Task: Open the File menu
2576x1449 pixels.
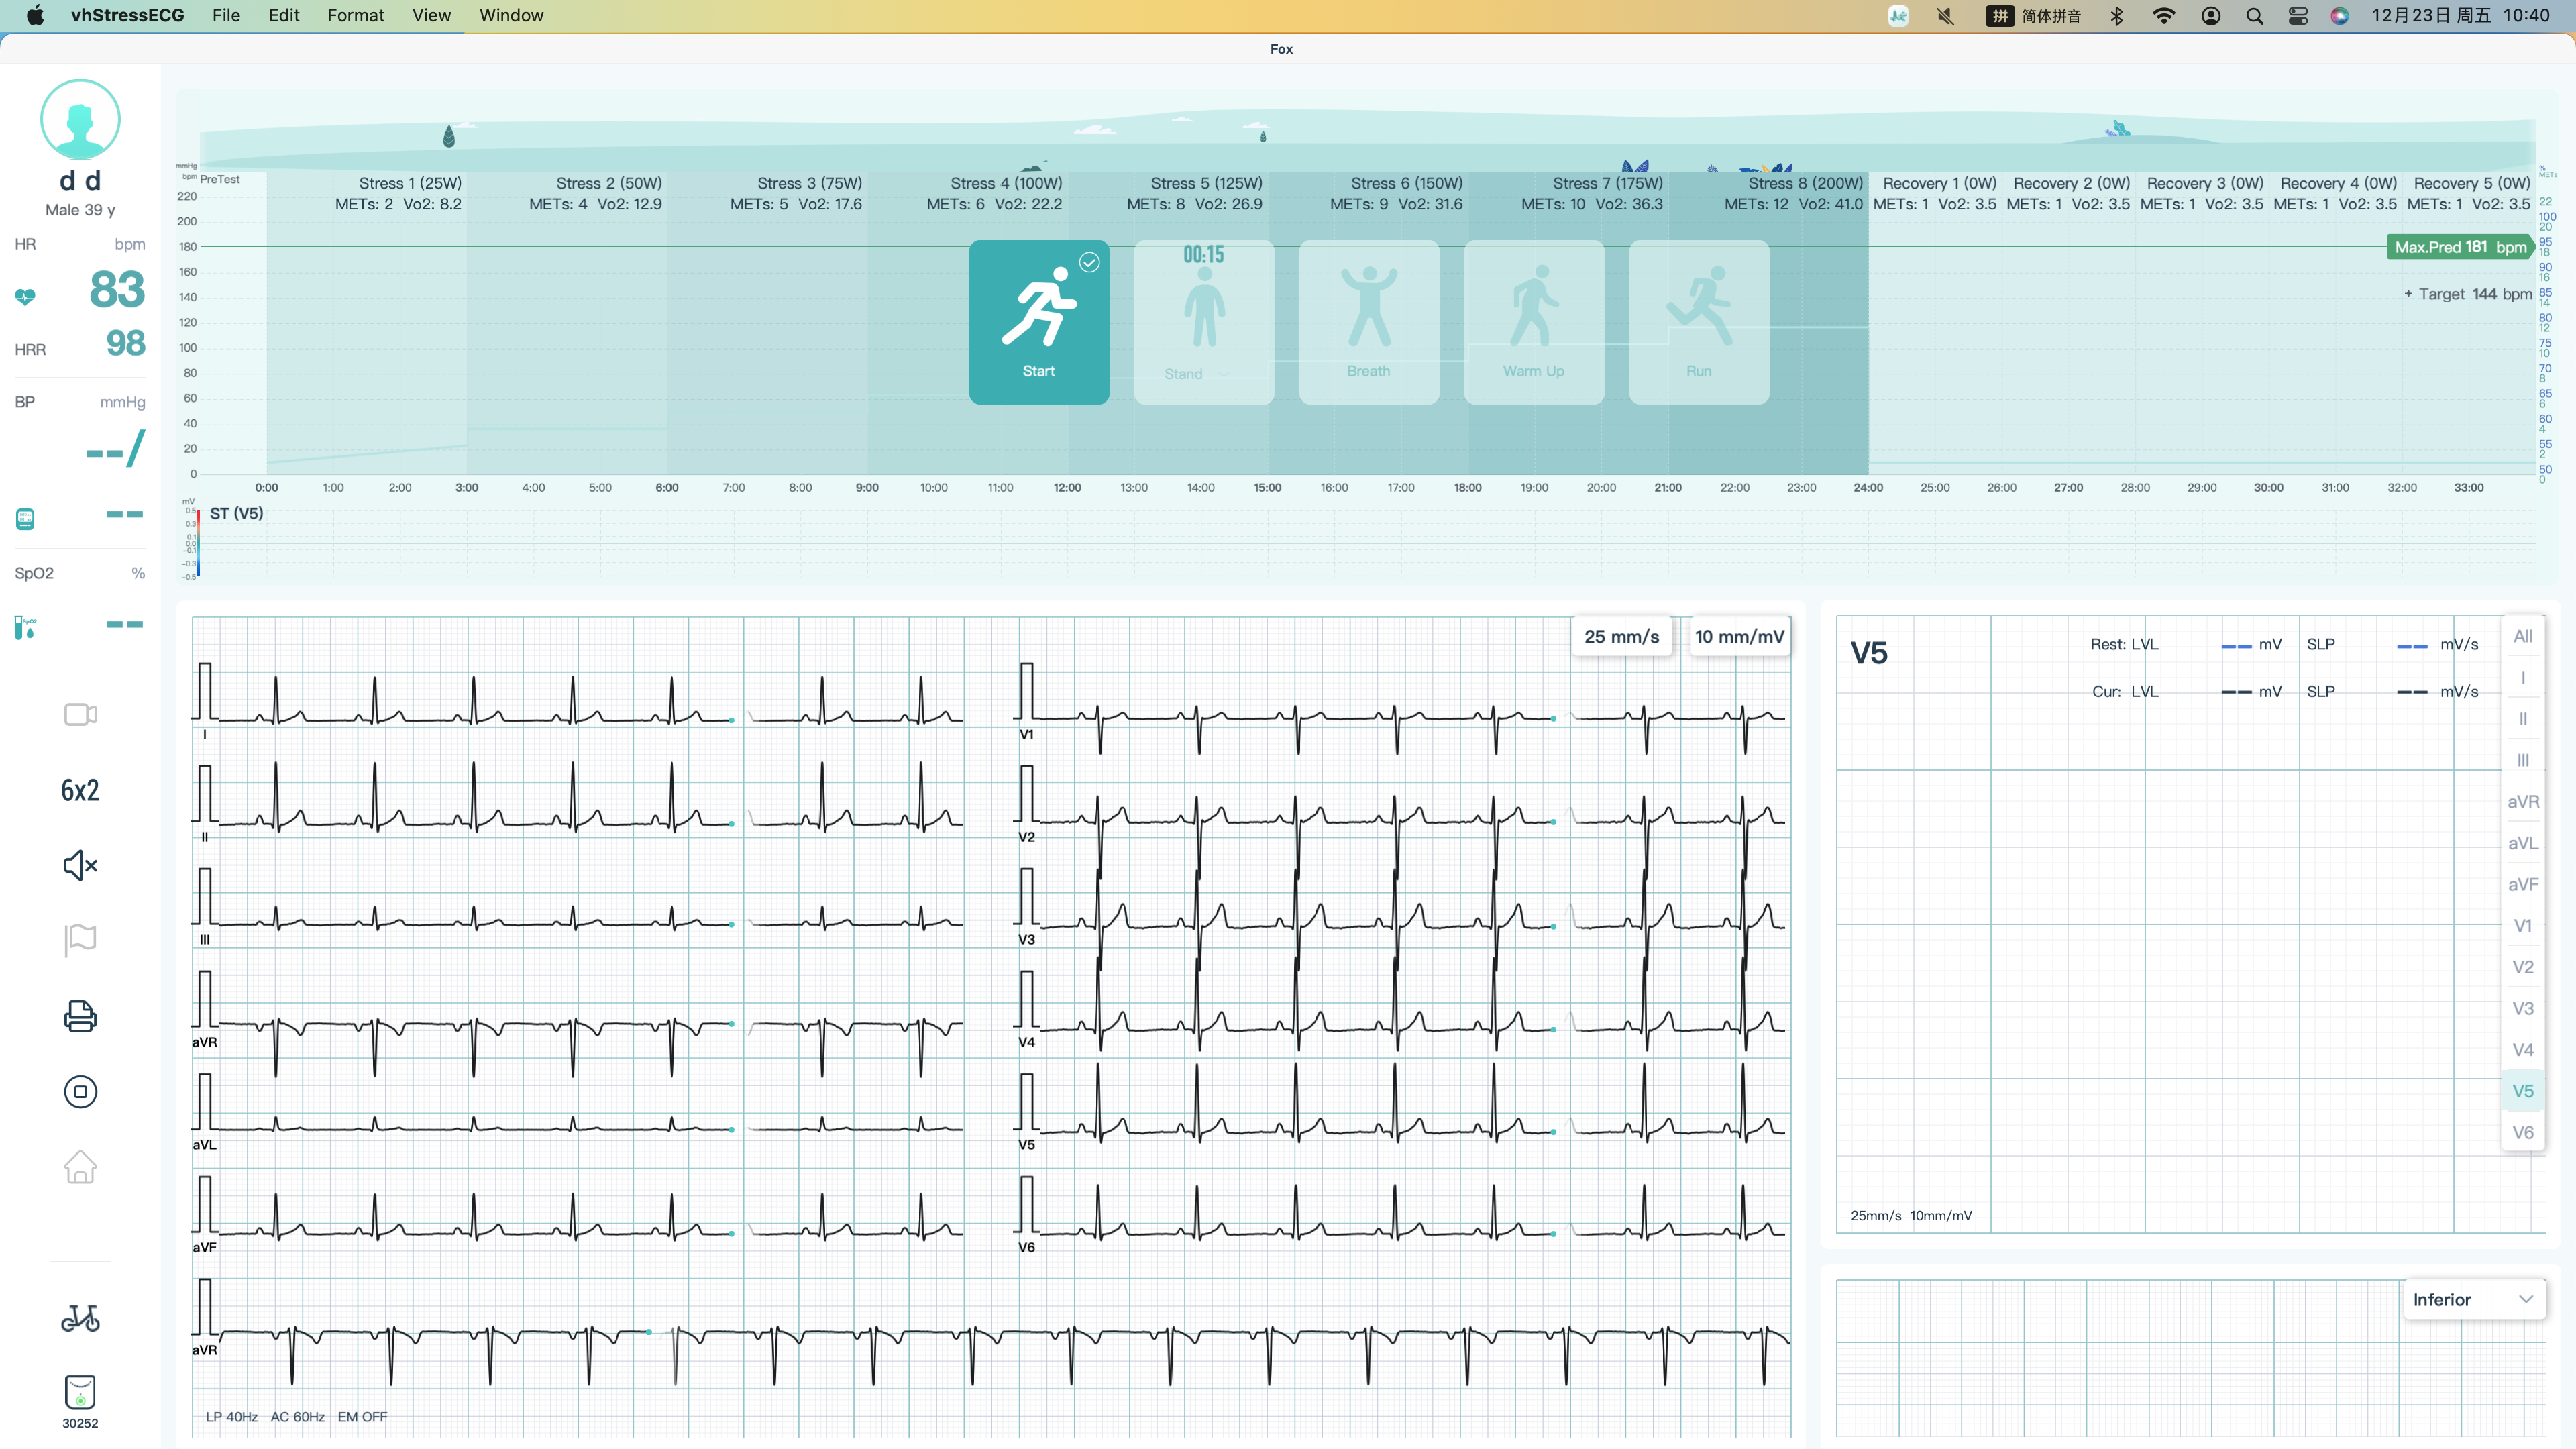Action: (226, 15)
